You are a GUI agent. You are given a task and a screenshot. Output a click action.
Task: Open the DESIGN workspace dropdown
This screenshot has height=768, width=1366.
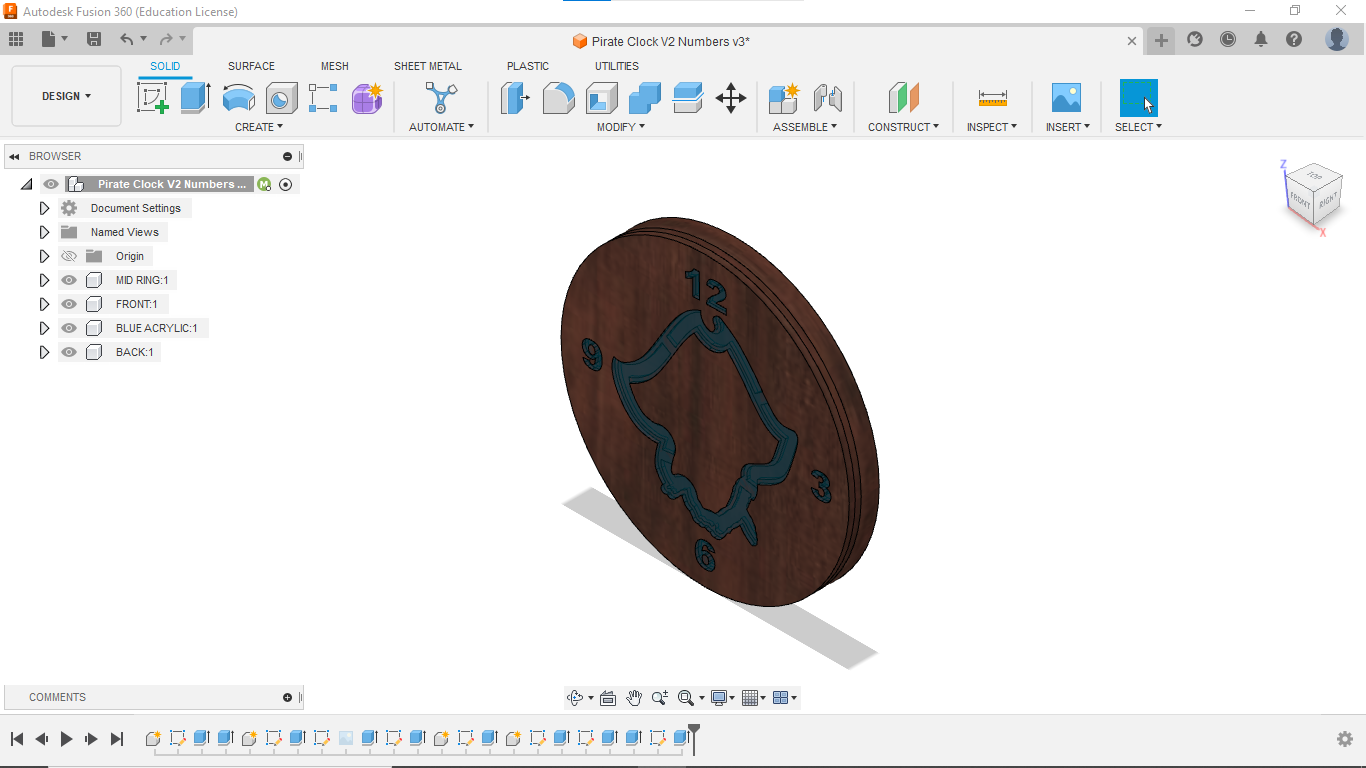coord(66,96)
